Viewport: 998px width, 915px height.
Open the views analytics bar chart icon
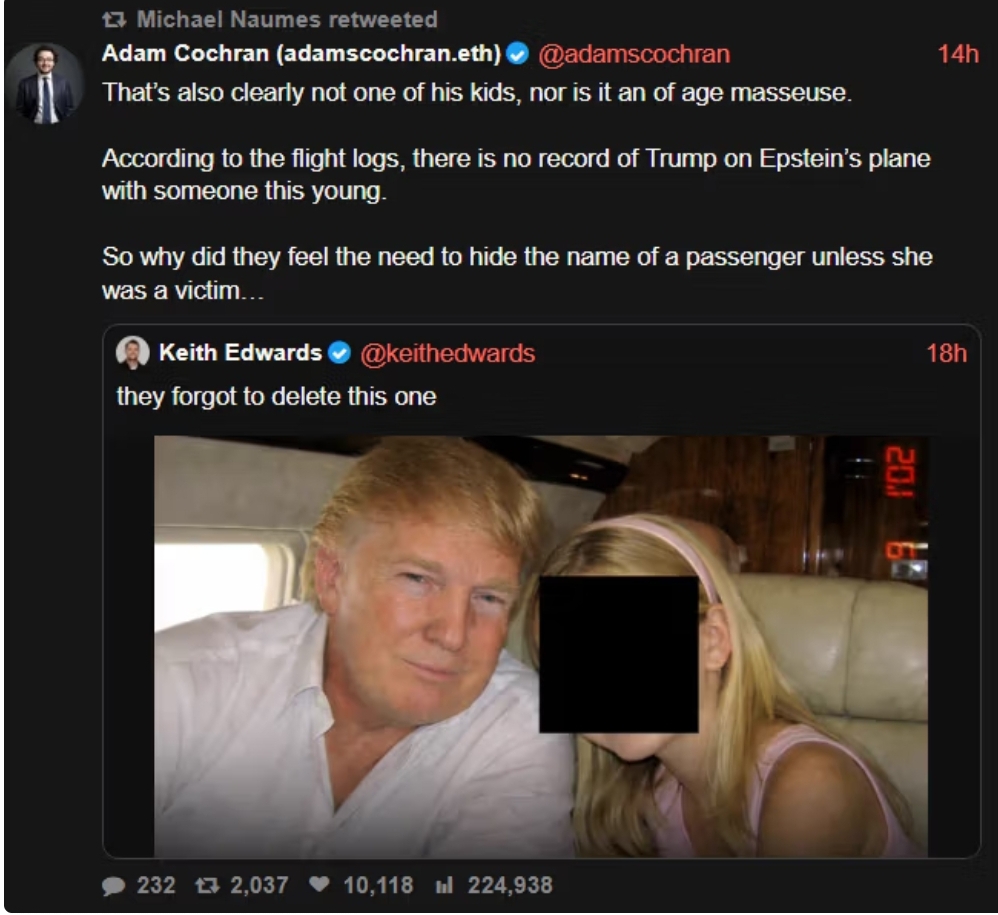pyautogui.click(x=444, y=885)
